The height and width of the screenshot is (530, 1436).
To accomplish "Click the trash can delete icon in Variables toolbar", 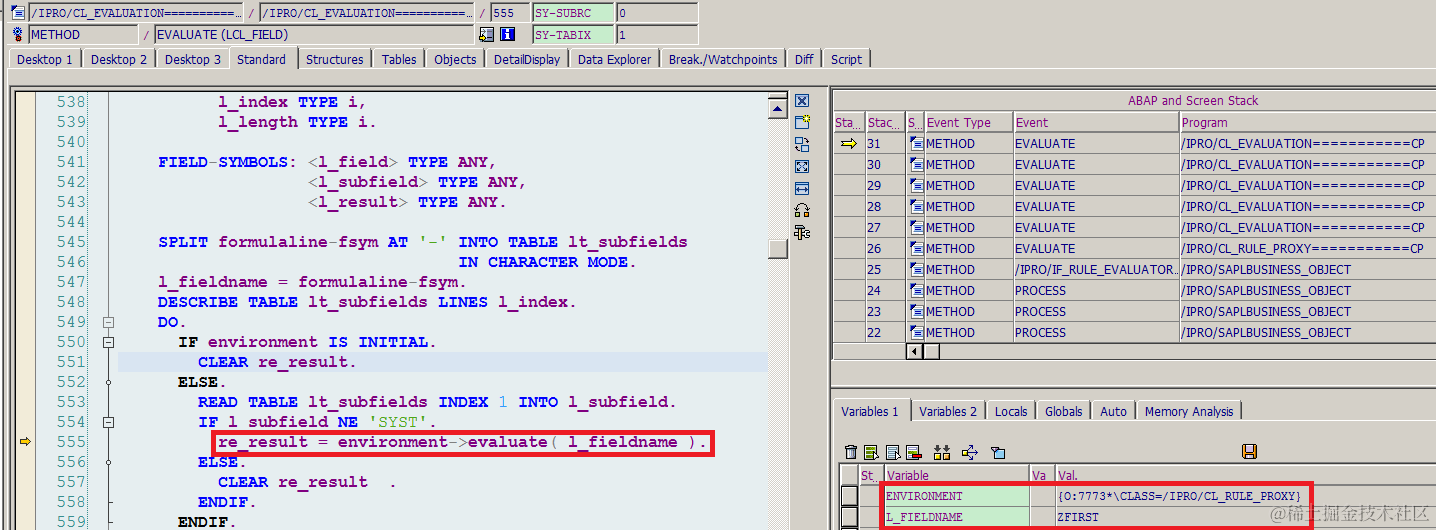I will coord(851,452).
